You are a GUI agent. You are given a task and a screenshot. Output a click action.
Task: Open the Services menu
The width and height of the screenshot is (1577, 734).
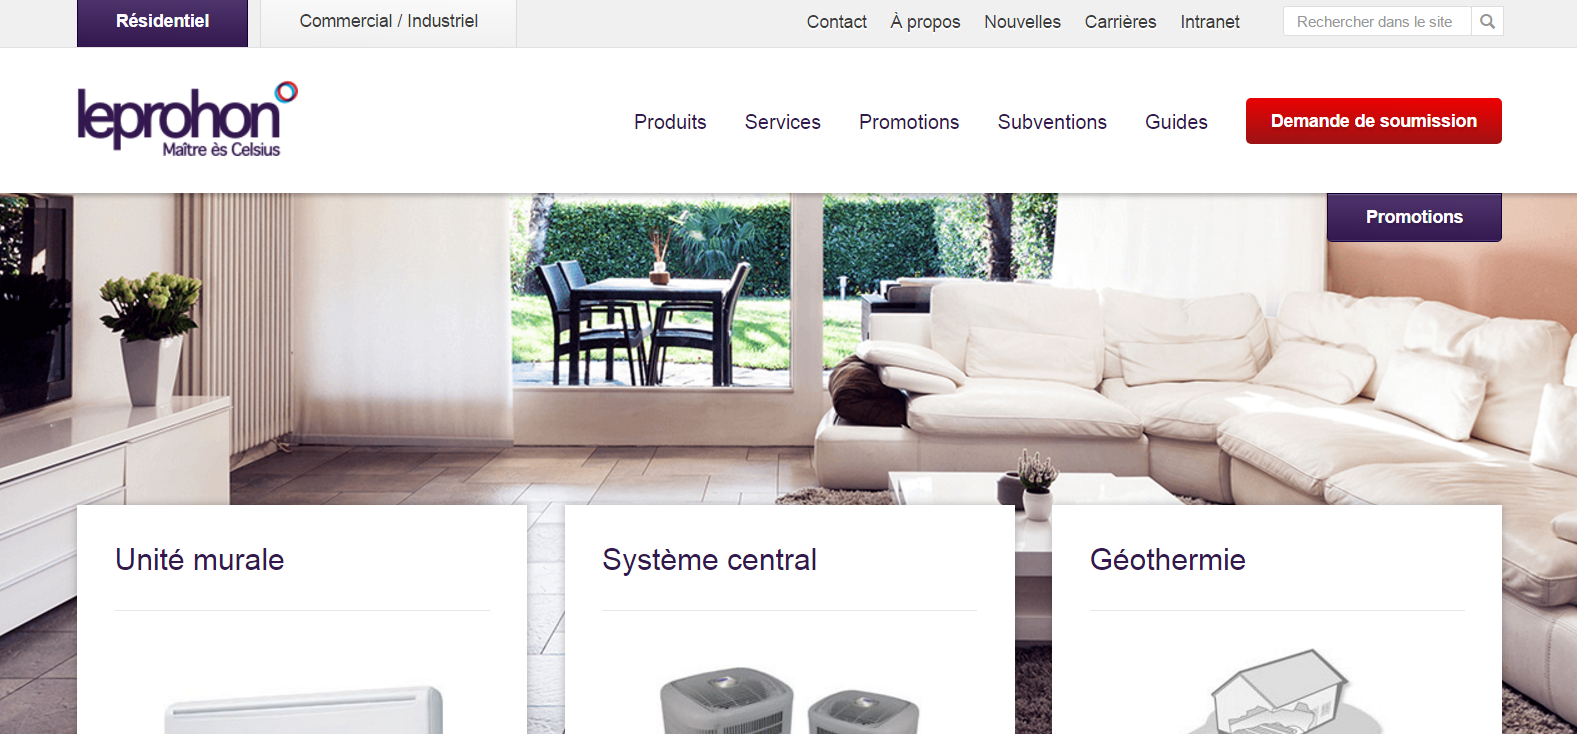click(783, 122)
